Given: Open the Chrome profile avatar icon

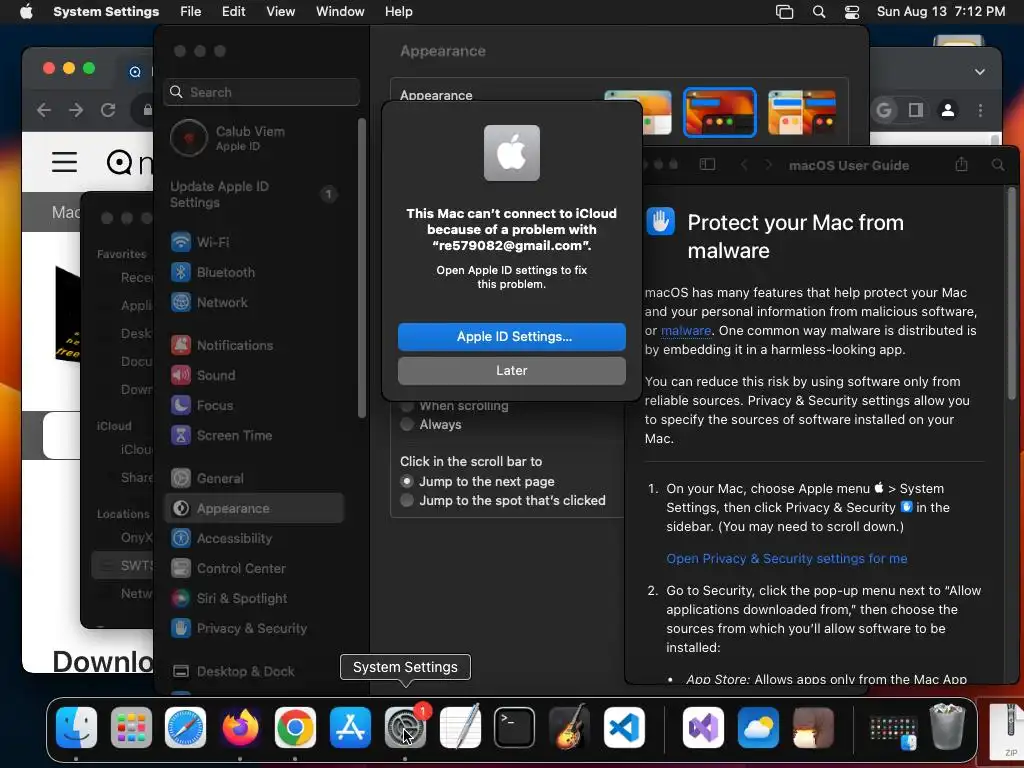Looking at the screenshot, I should [x=948, y=110].
